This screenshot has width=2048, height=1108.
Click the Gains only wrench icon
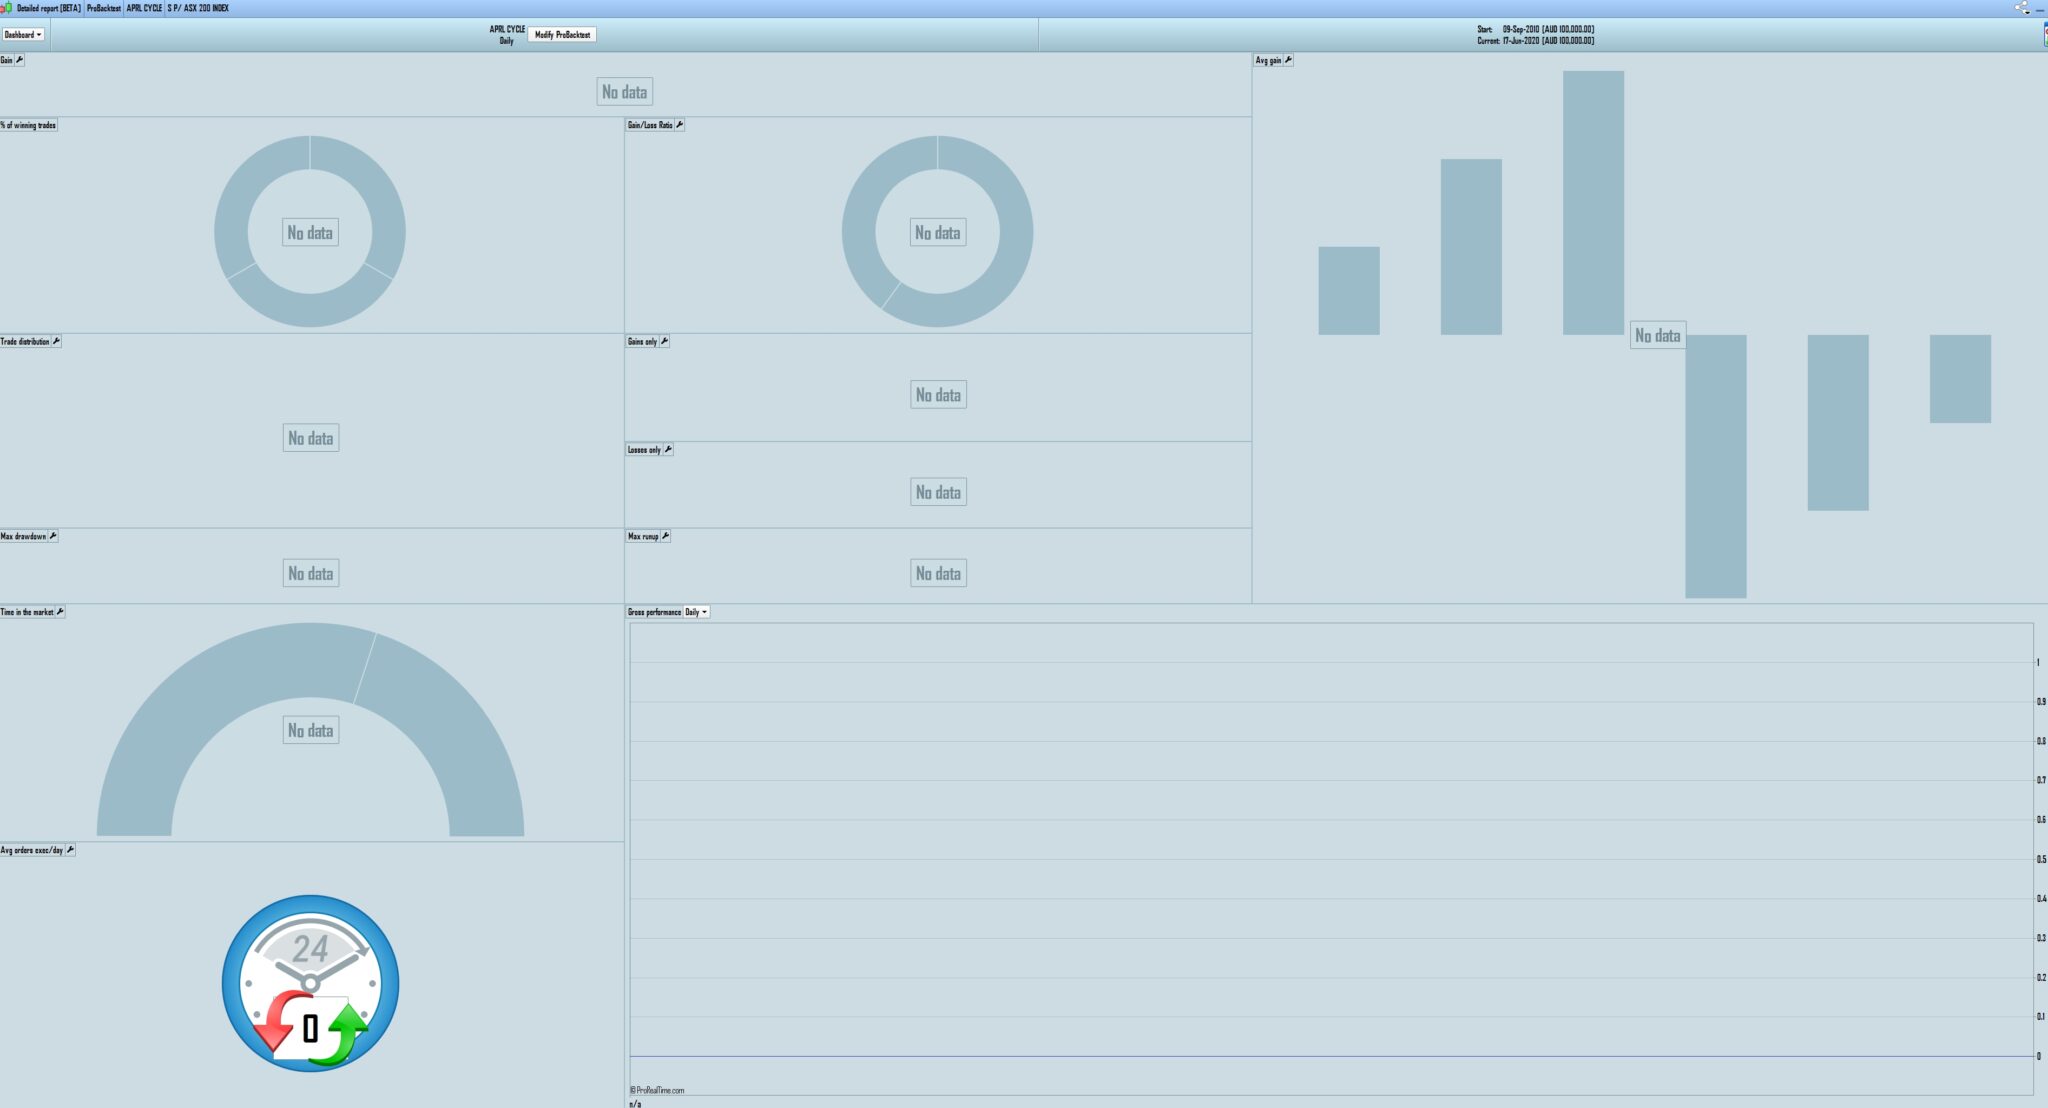pyautogui.click(x=665, y=341)
